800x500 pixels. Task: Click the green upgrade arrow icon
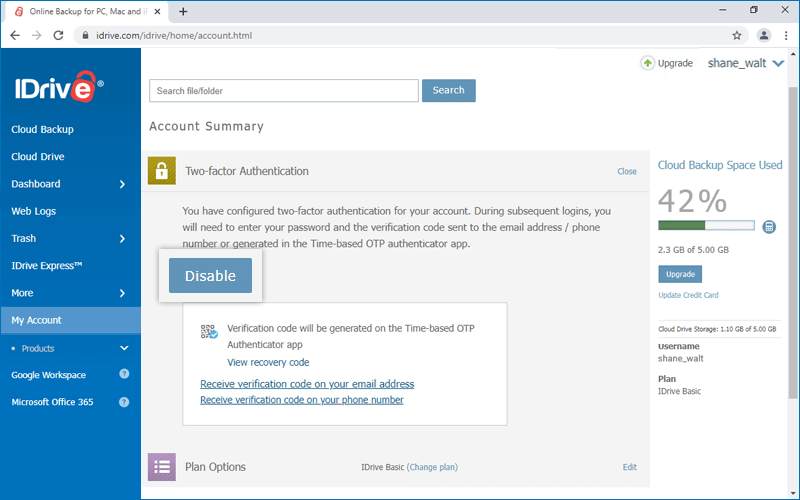click(648, 63)
